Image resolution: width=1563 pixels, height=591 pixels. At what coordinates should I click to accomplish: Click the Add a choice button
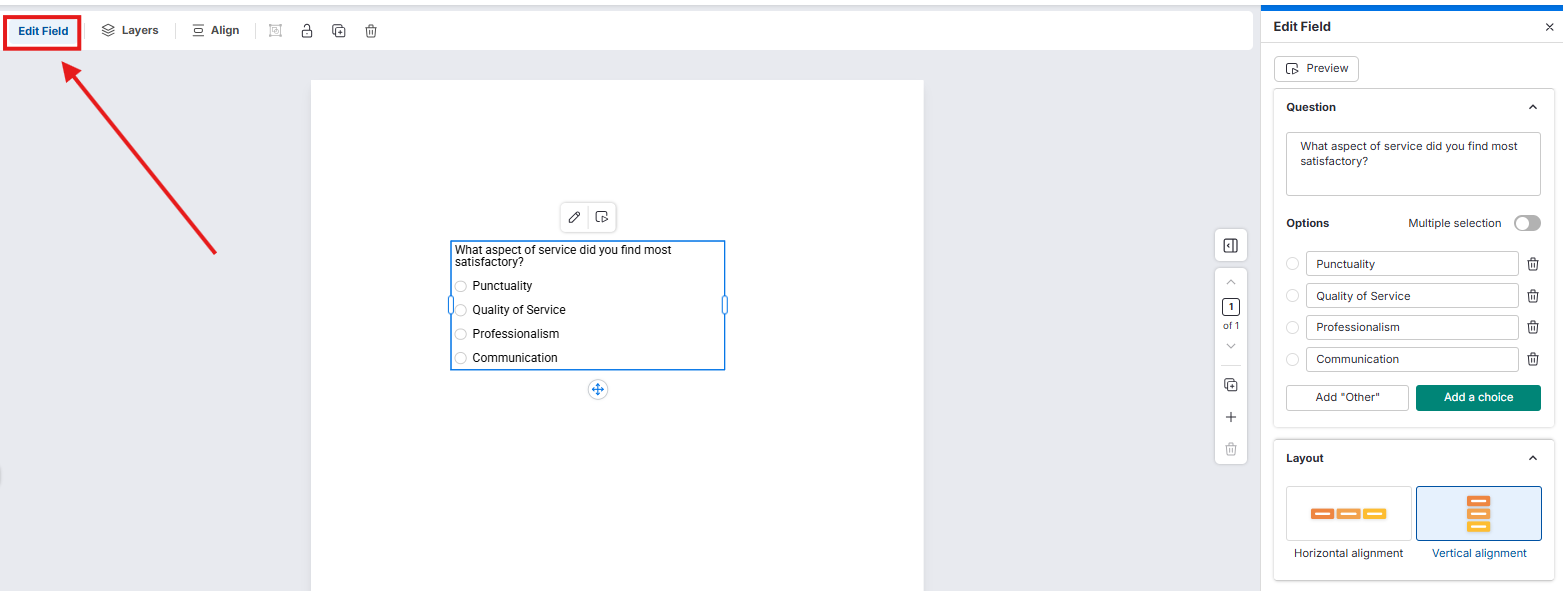pyautogui.click(x=1478, y=397)
